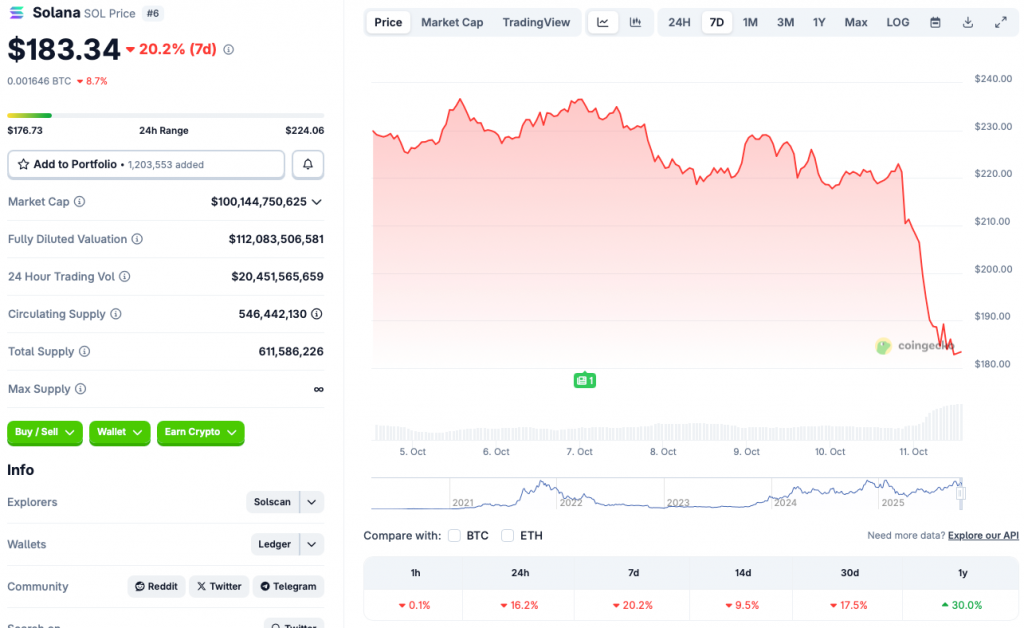1024x628 pixels.
Task: Click the price alert bell icon
Action: pos(308,164)
